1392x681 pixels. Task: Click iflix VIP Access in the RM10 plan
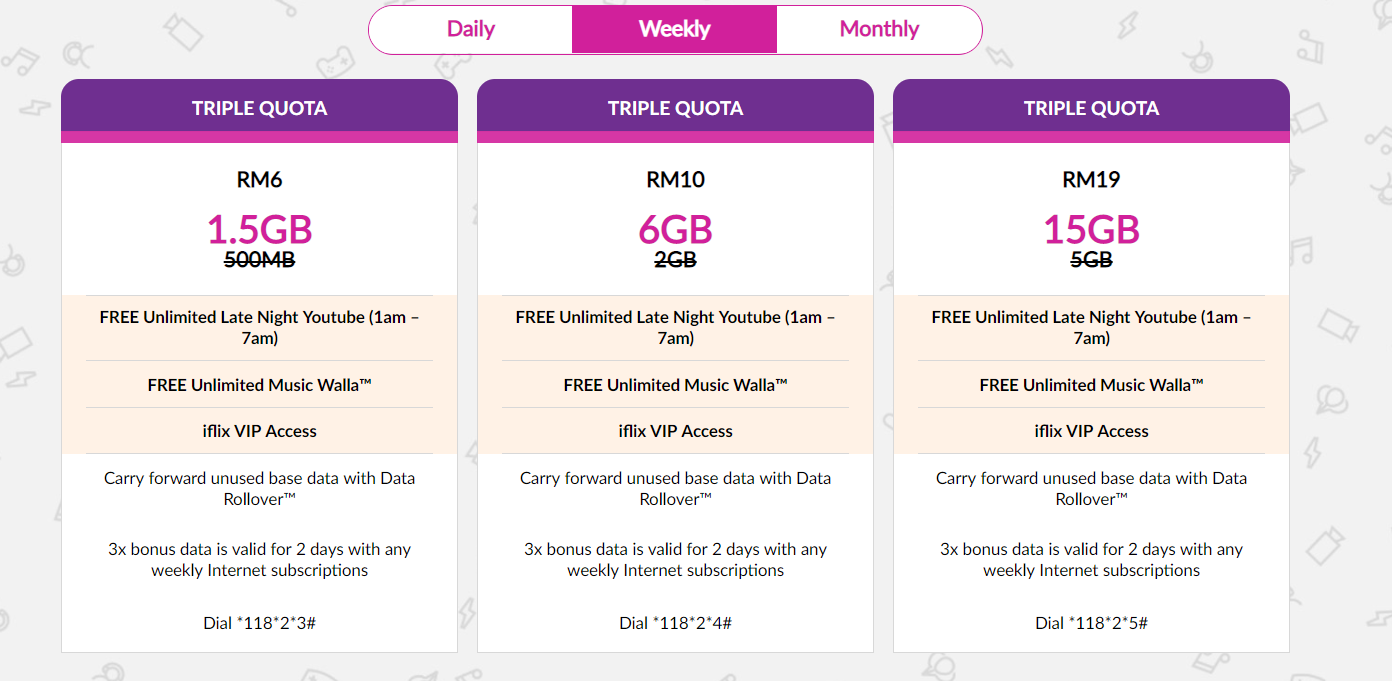pyautogui.click(x=675, y=431)
